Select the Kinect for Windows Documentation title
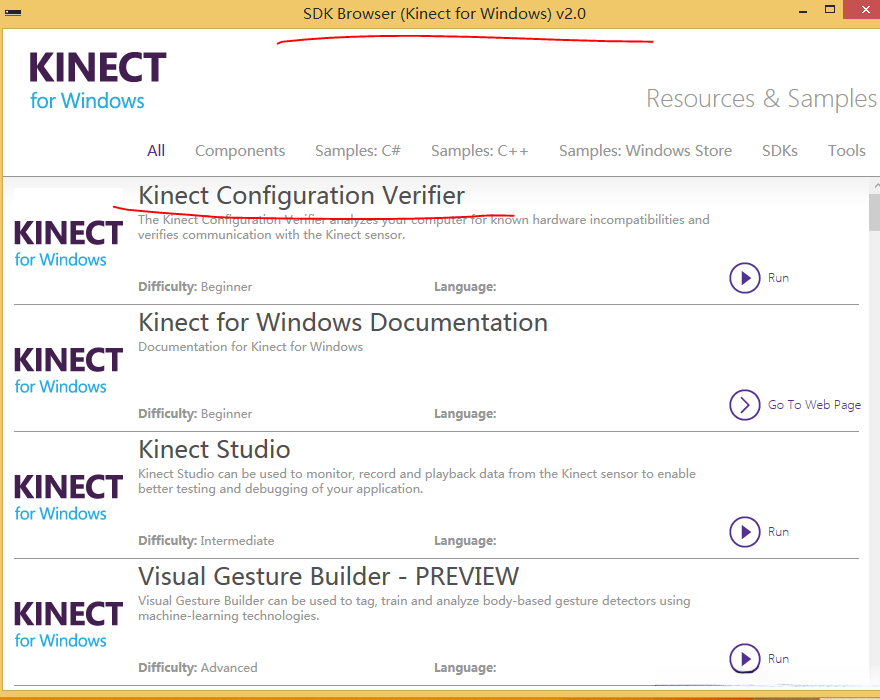This screenshot has height=700, width=880. coord(343,323)
